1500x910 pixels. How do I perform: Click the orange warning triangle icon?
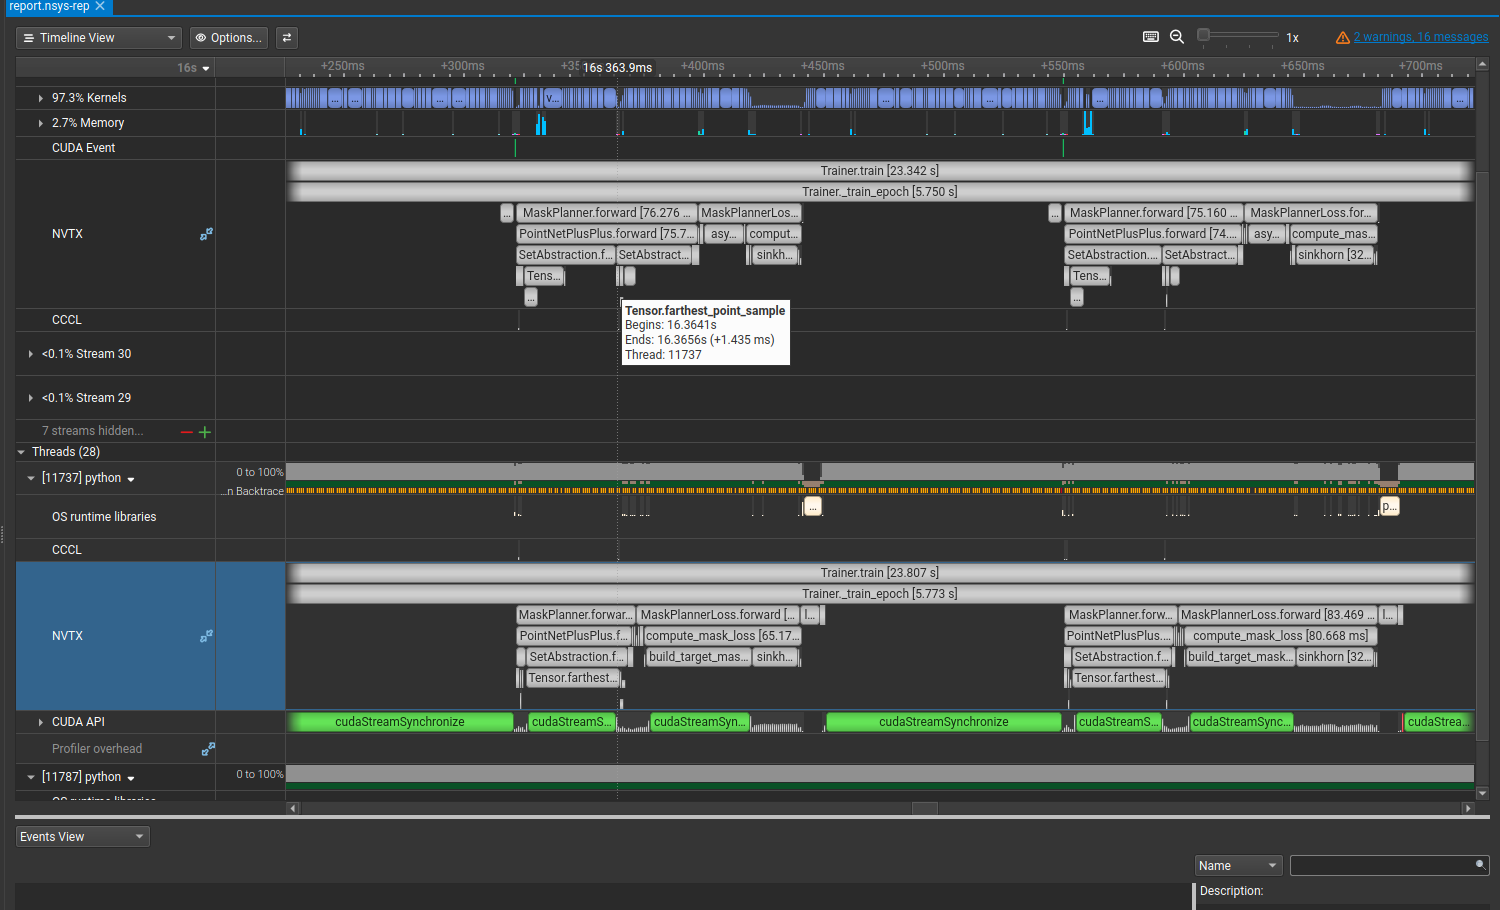(1343, 38)
